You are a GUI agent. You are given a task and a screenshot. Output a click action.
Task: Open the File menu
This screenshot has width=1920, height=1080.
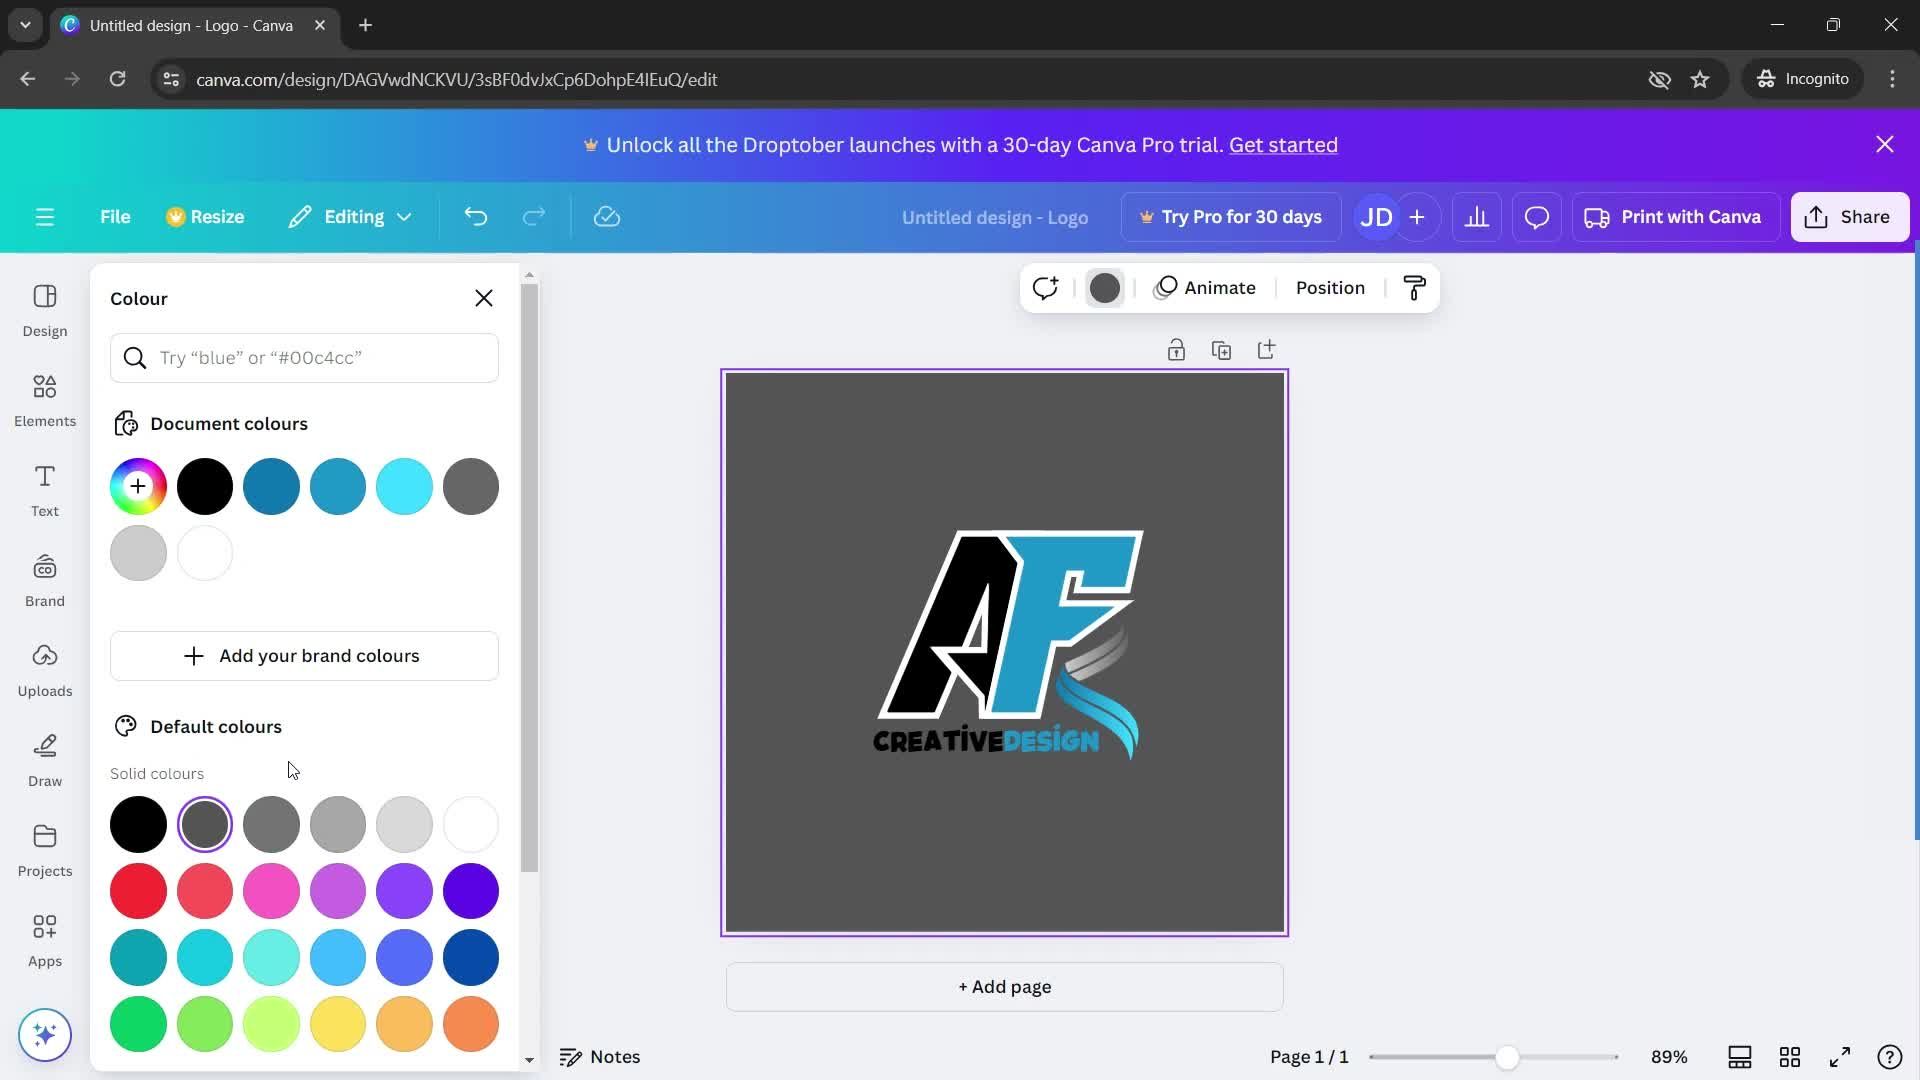116,216
